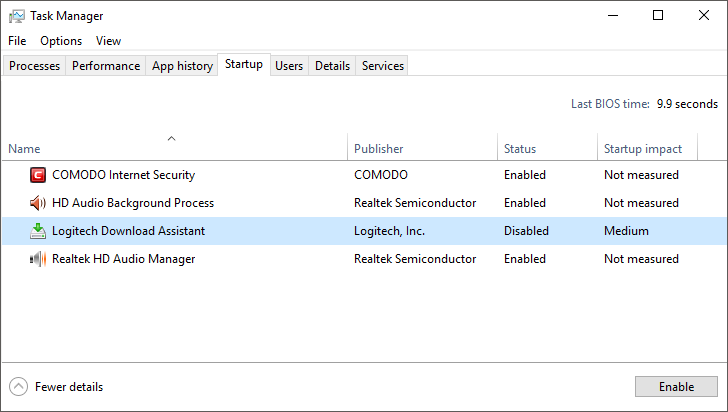Viewport: 728px width, 412px height.
Task: Minimize the Task Manager window
Action: point(613,15)
